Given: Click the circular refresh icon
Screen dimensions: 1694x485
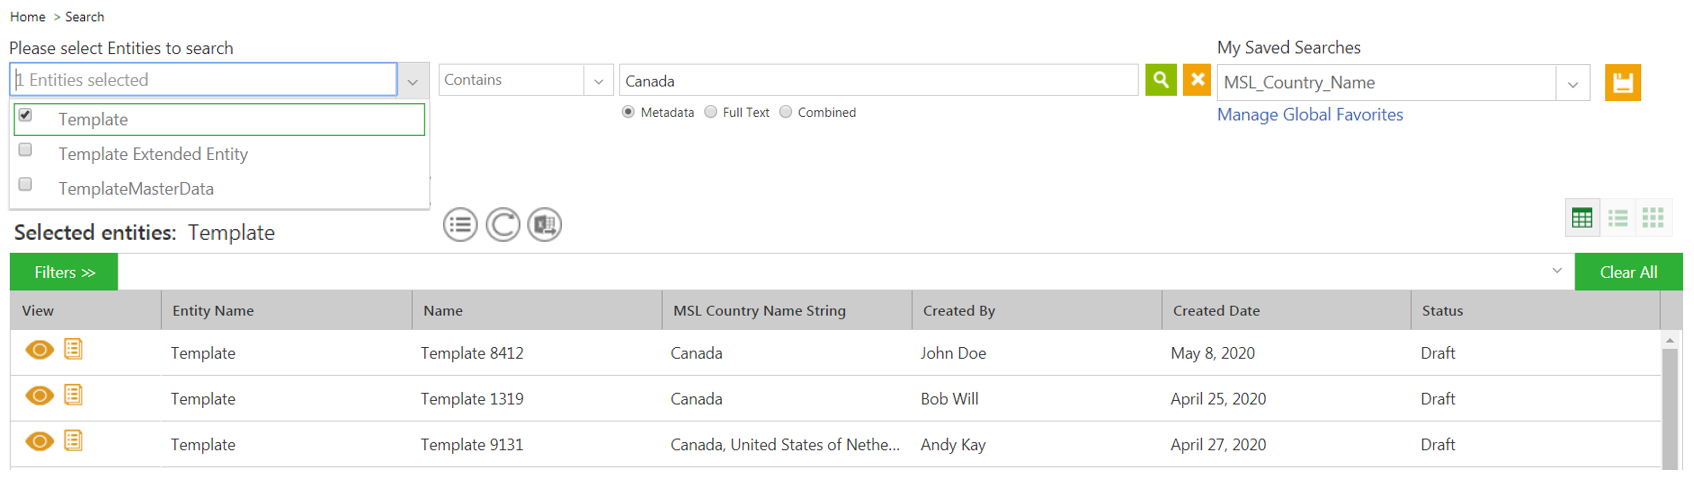Looking at the screenshot, I should (503, 225).
